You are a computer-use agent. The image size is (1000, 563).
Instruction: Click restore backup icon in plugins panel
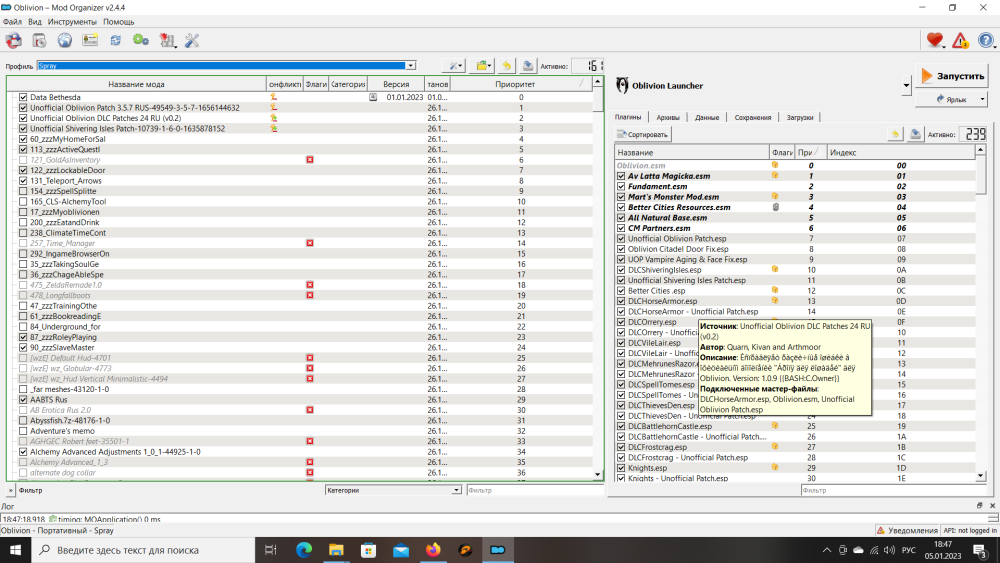pos(895,134)
